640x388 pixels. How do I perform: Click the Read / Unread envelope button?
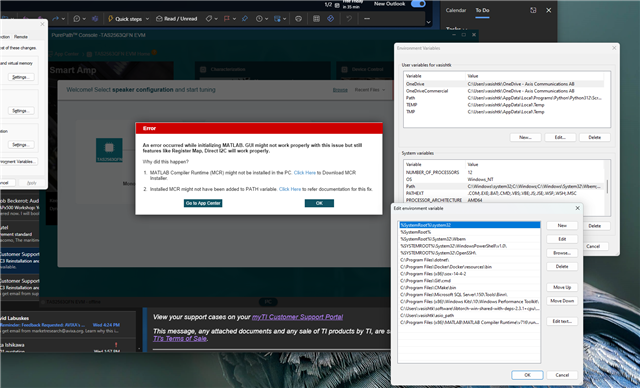[176, 19]
